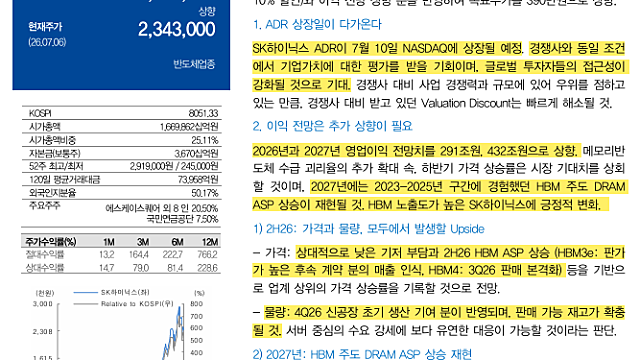Click the current price 2,343,000
Screen dimensions: 640x360
click(176, 29)
